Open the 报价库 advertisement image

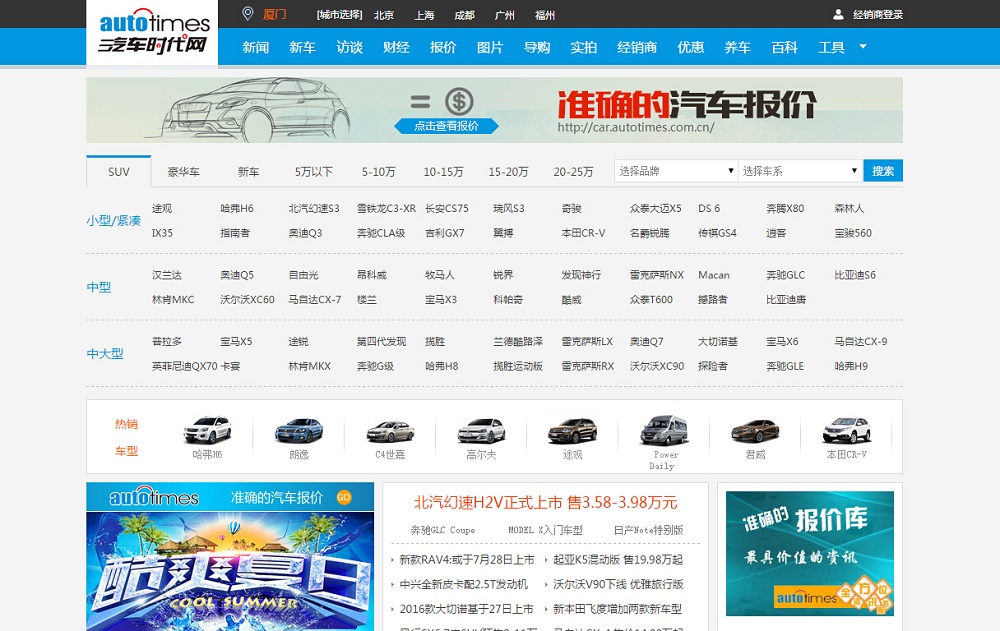(x=810, y=553)
